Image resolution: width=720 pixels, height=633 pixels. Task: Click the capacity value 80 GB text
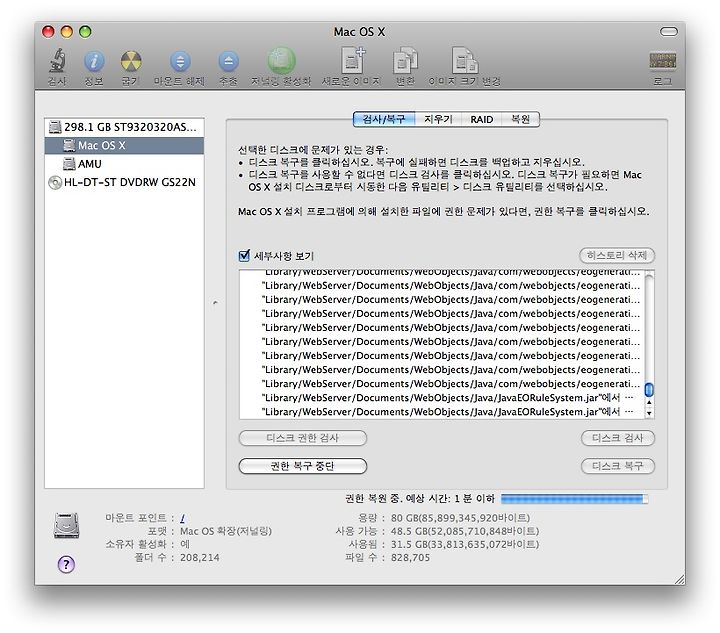[460, 518]
